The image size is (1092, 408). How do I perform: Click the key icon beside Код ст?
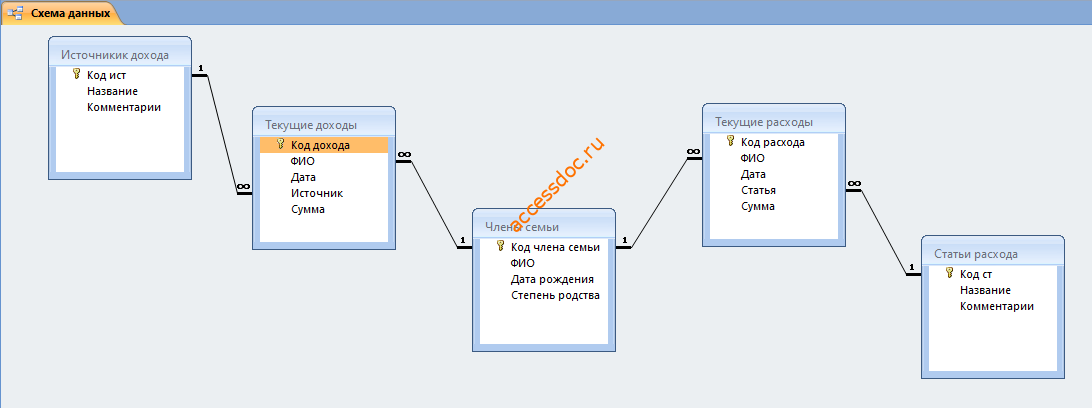[x=949, y=273]
